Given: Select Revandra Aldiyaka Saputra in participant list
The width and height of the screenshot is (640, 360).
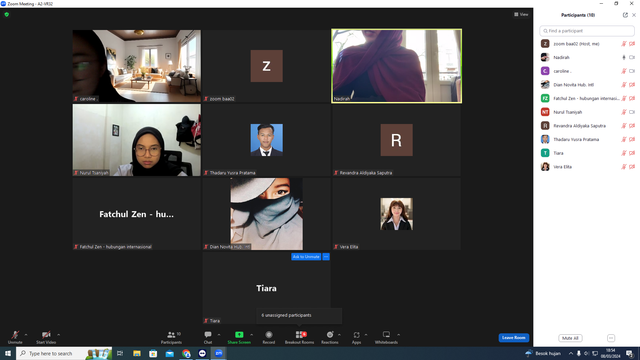Looking at the screenshot, I should click(x=587, y=126).
